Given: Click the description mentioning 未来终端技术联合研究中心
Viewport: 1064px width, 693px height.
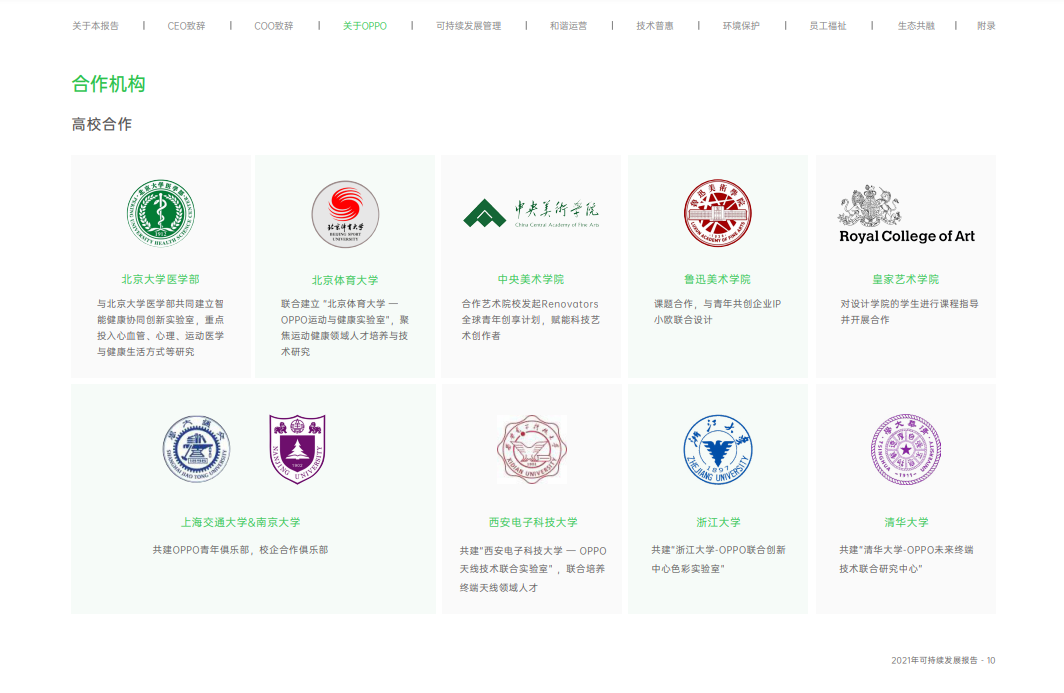Looking at the screenshot, I should pyautogui.click(x=907, y=559).
